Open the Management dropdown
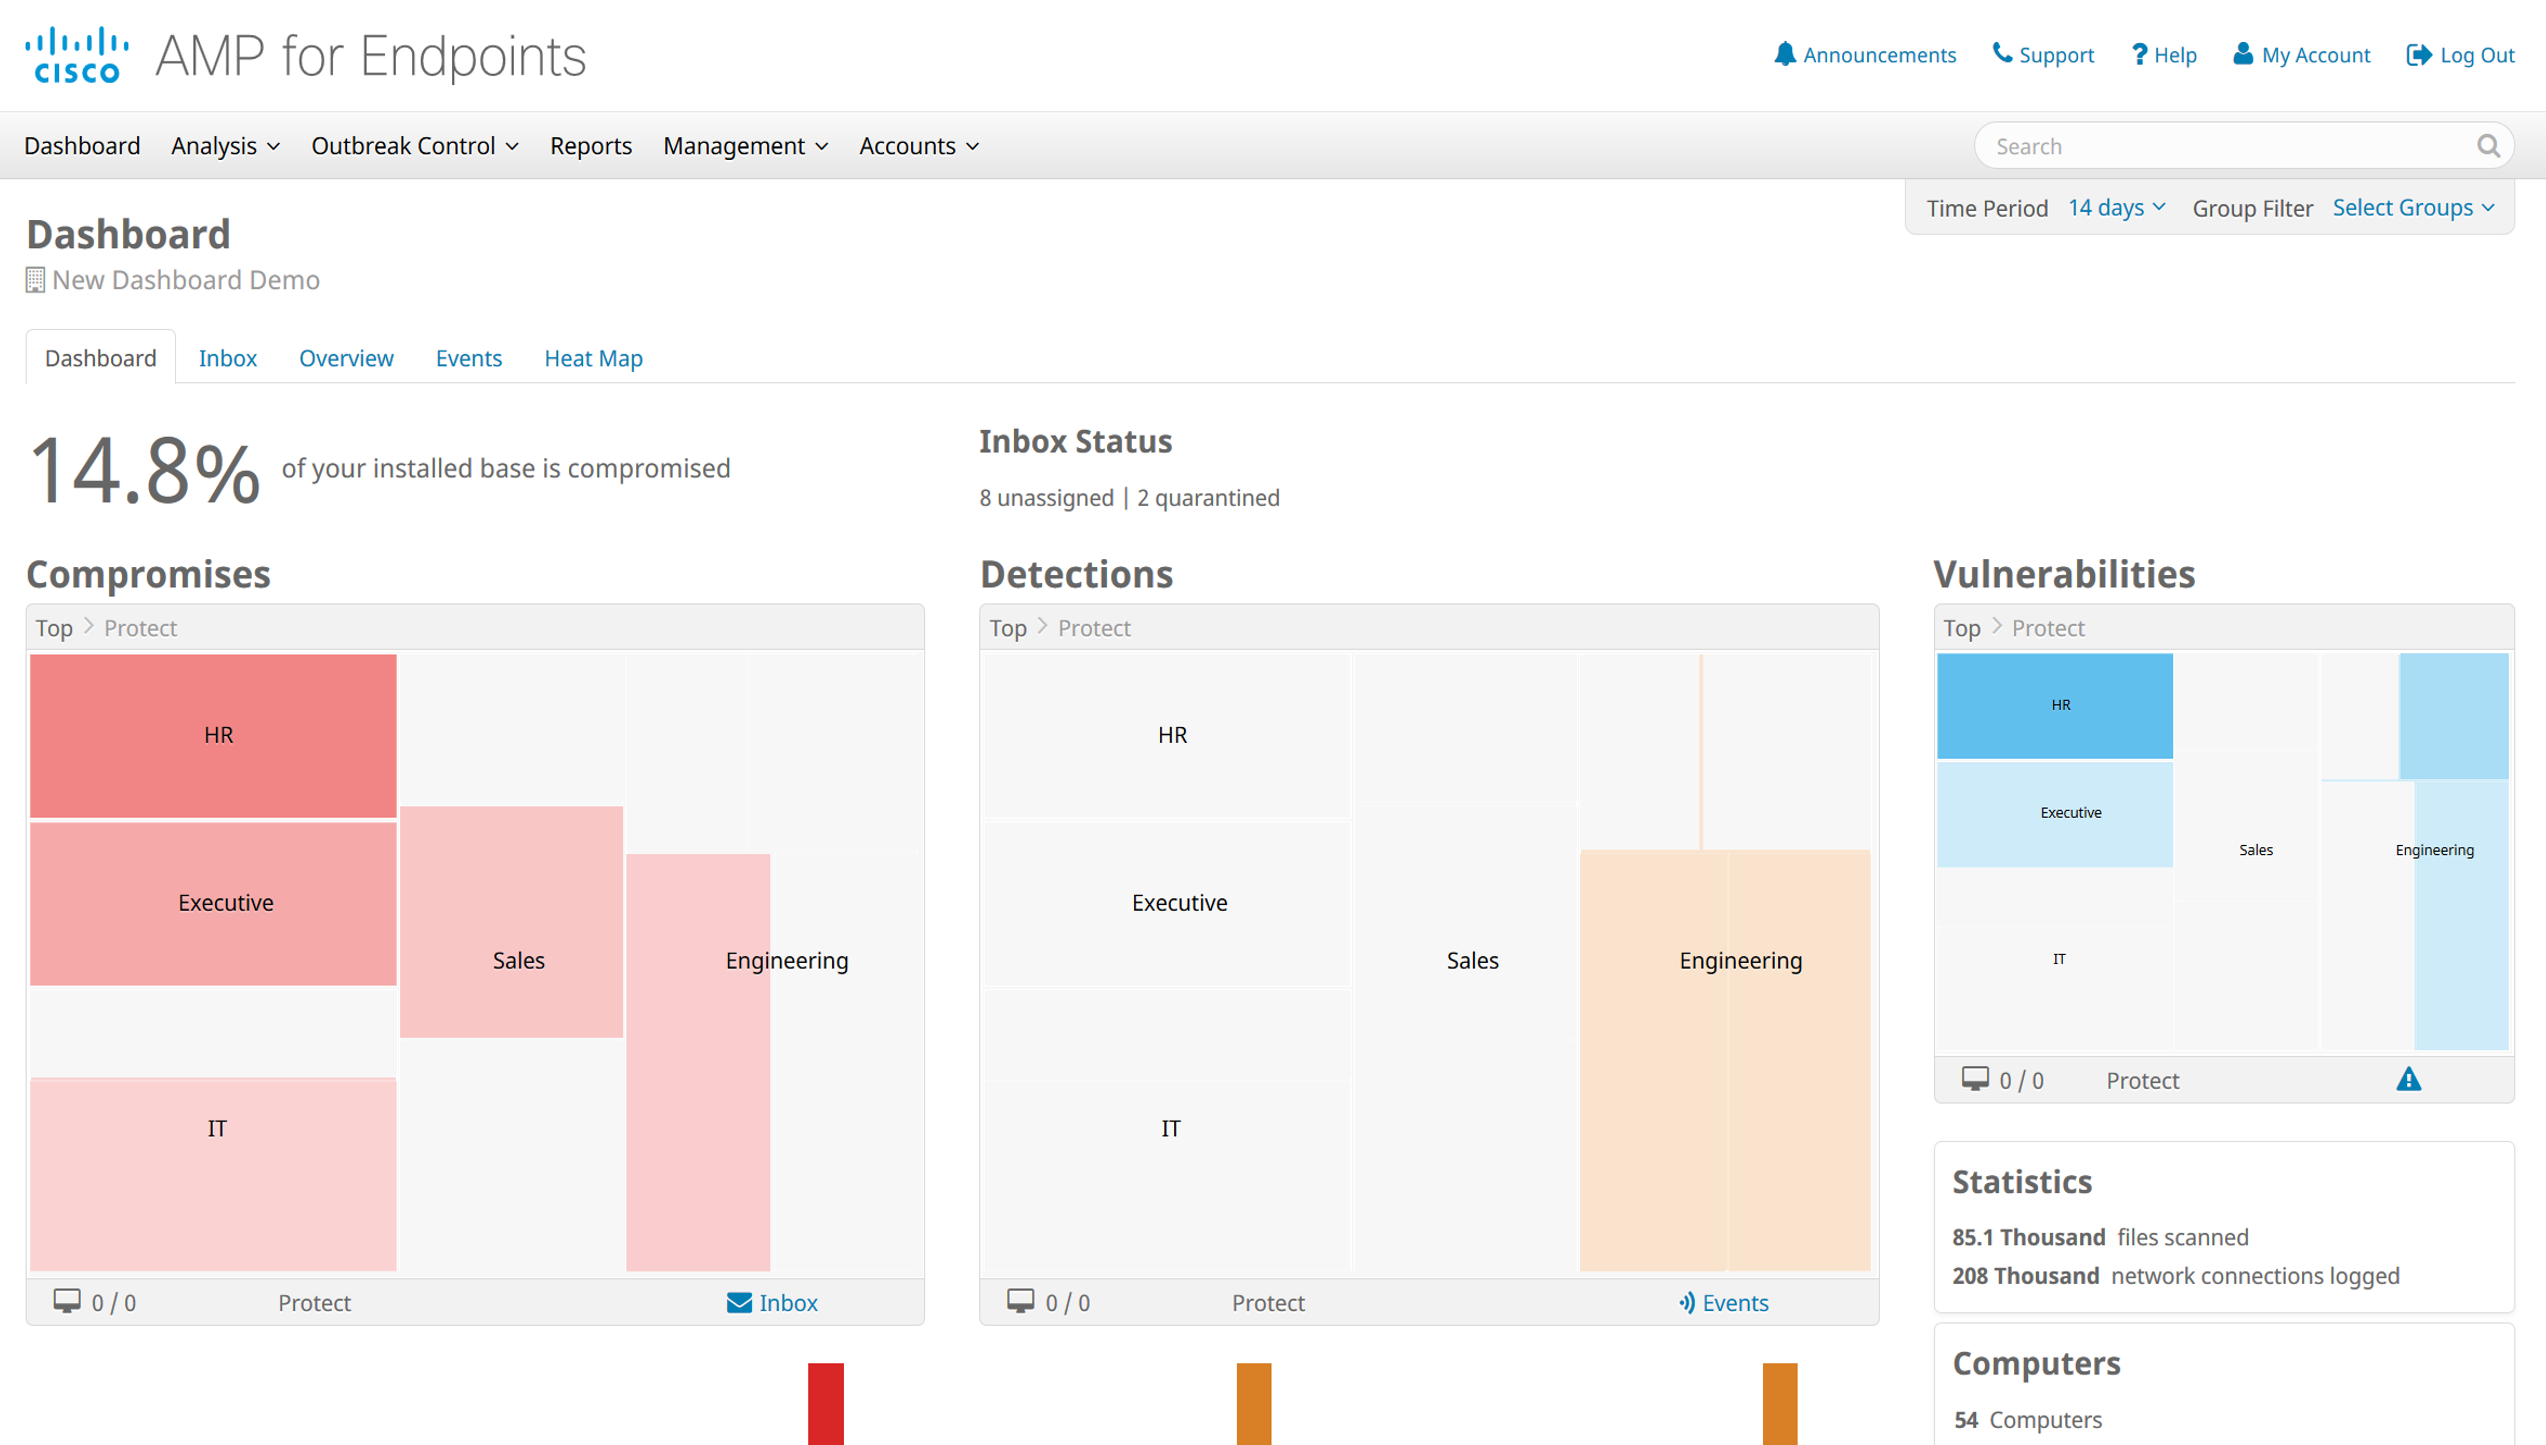The image size is (2546, 1445). [746, 146]
